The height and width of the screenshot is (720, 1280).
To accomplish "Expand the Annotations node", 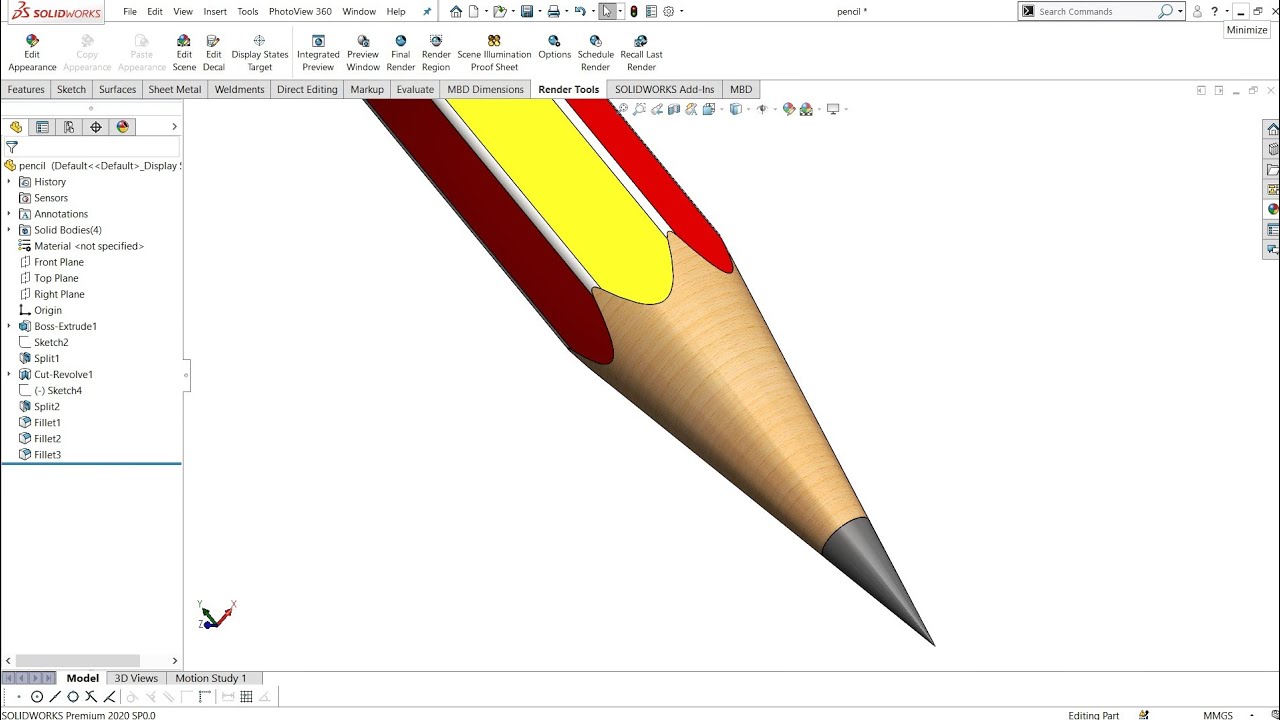I will 9,214.
